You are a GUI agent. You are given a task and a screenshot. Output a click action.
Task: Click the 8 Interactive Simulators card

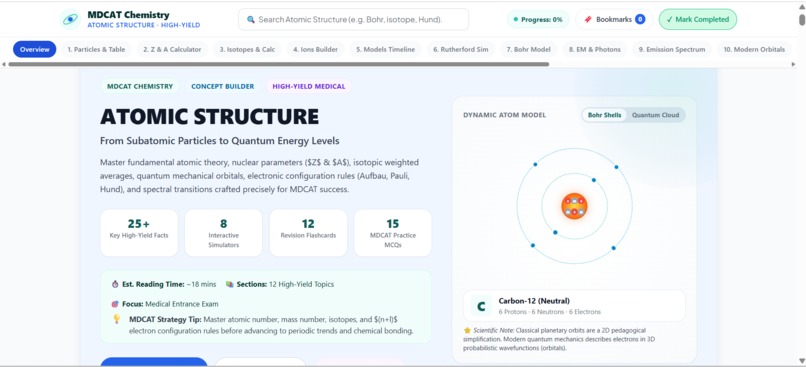point(224,232)
